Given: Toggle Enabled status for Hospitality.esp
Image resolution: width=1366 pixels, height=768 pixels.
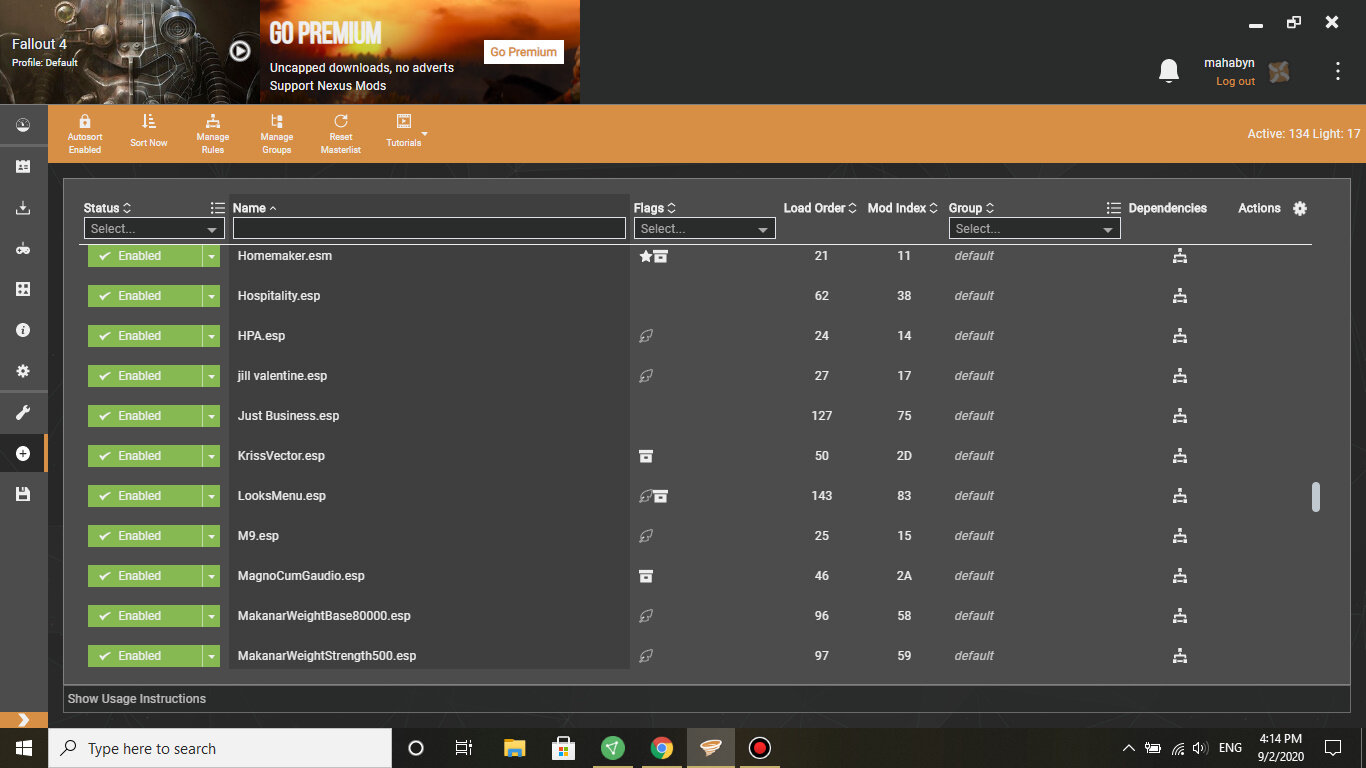Looking at the screenshot, I should click(x=145, y=296).
